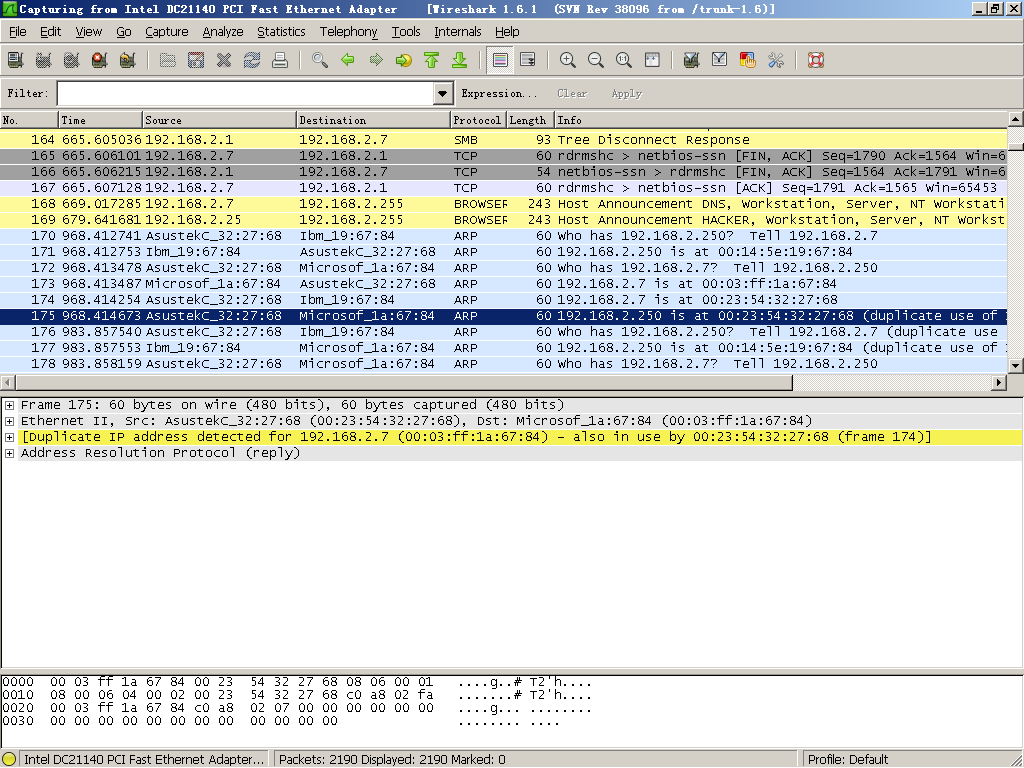Go to a specific packet number icon
Viewport: 1024px width, 768px height.
coord(404,60)
